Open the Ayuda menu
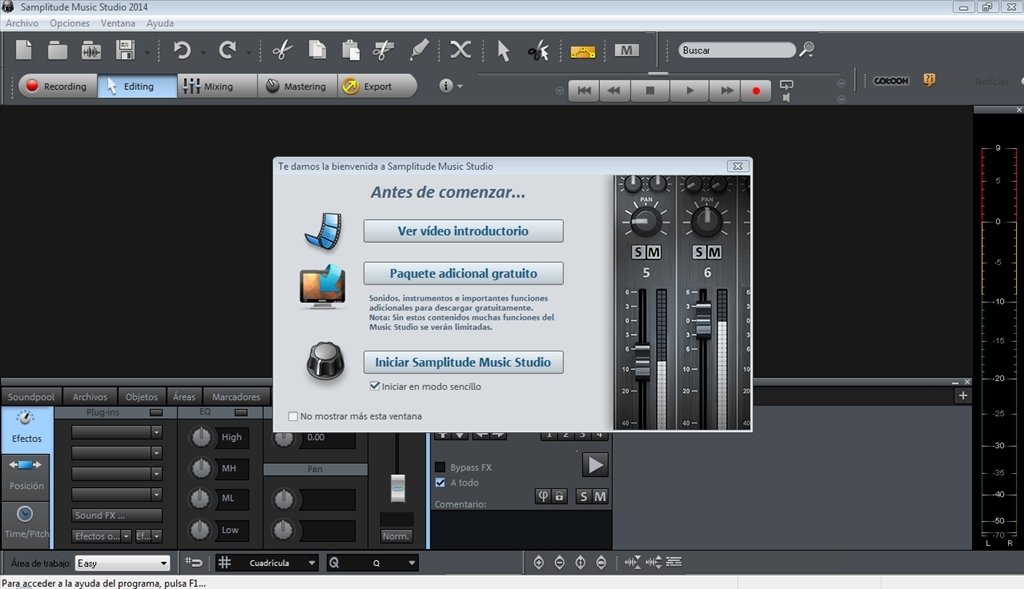This screenshot has width=1024, height=589. 160,23
